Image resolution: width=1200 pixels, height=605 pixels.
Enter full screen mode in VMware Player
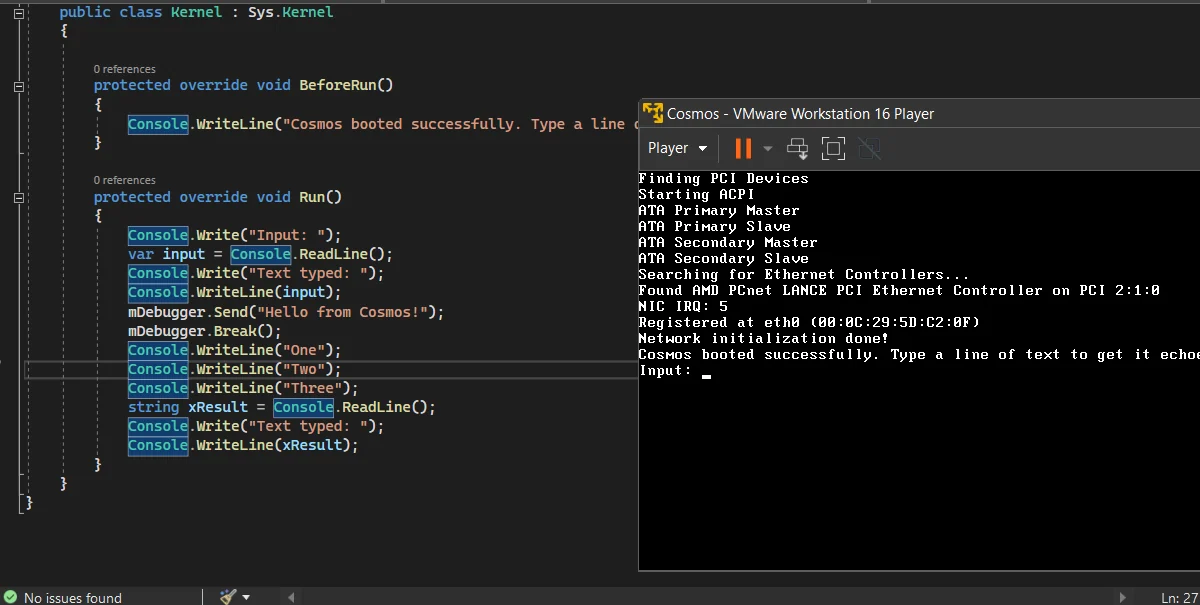pyautogui.click(x=833, y=149)
